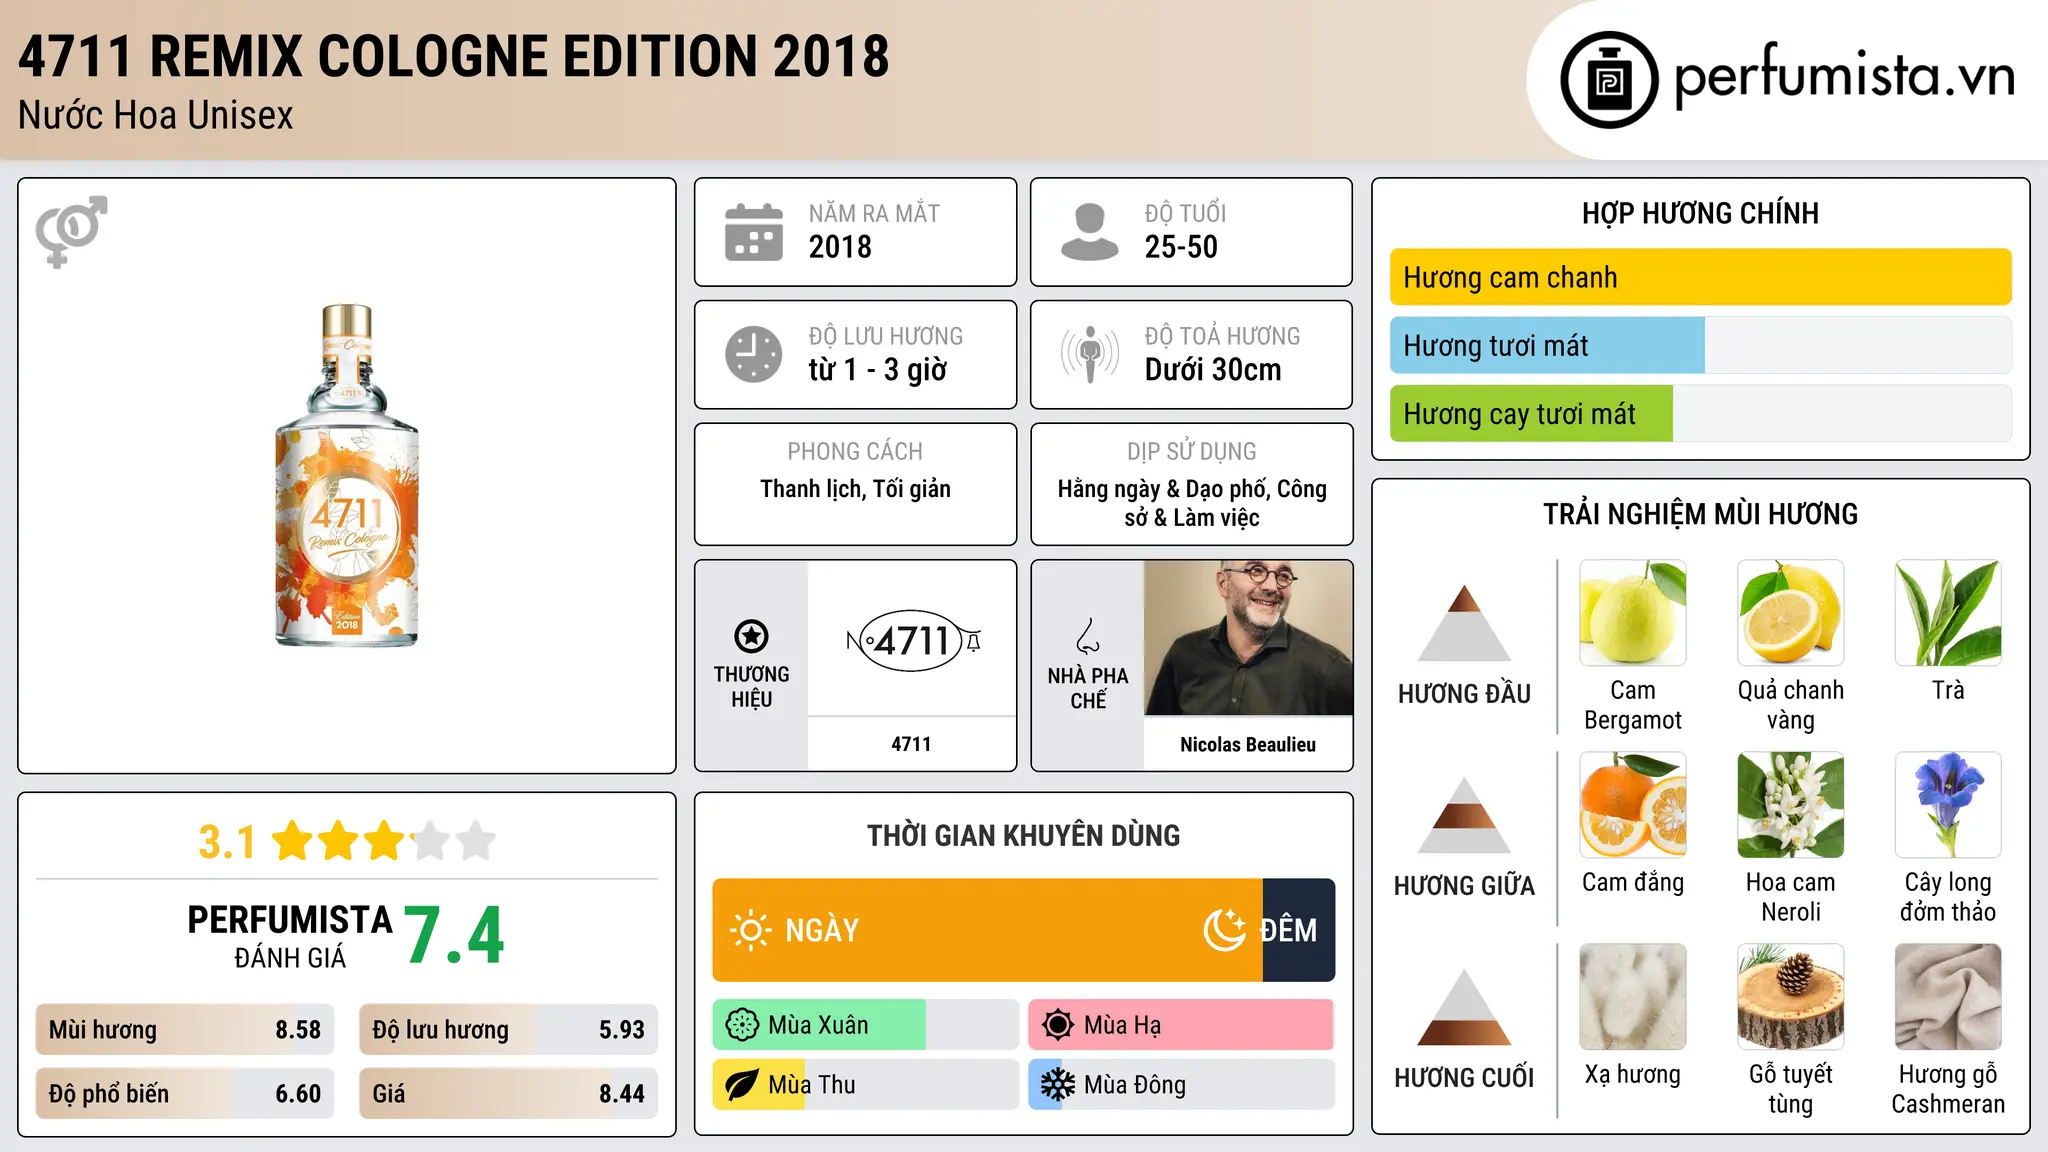Click the Ngày daytime usage bar
The width and height of the screenshot is (2048, 1152).
(x=987, y=930)
